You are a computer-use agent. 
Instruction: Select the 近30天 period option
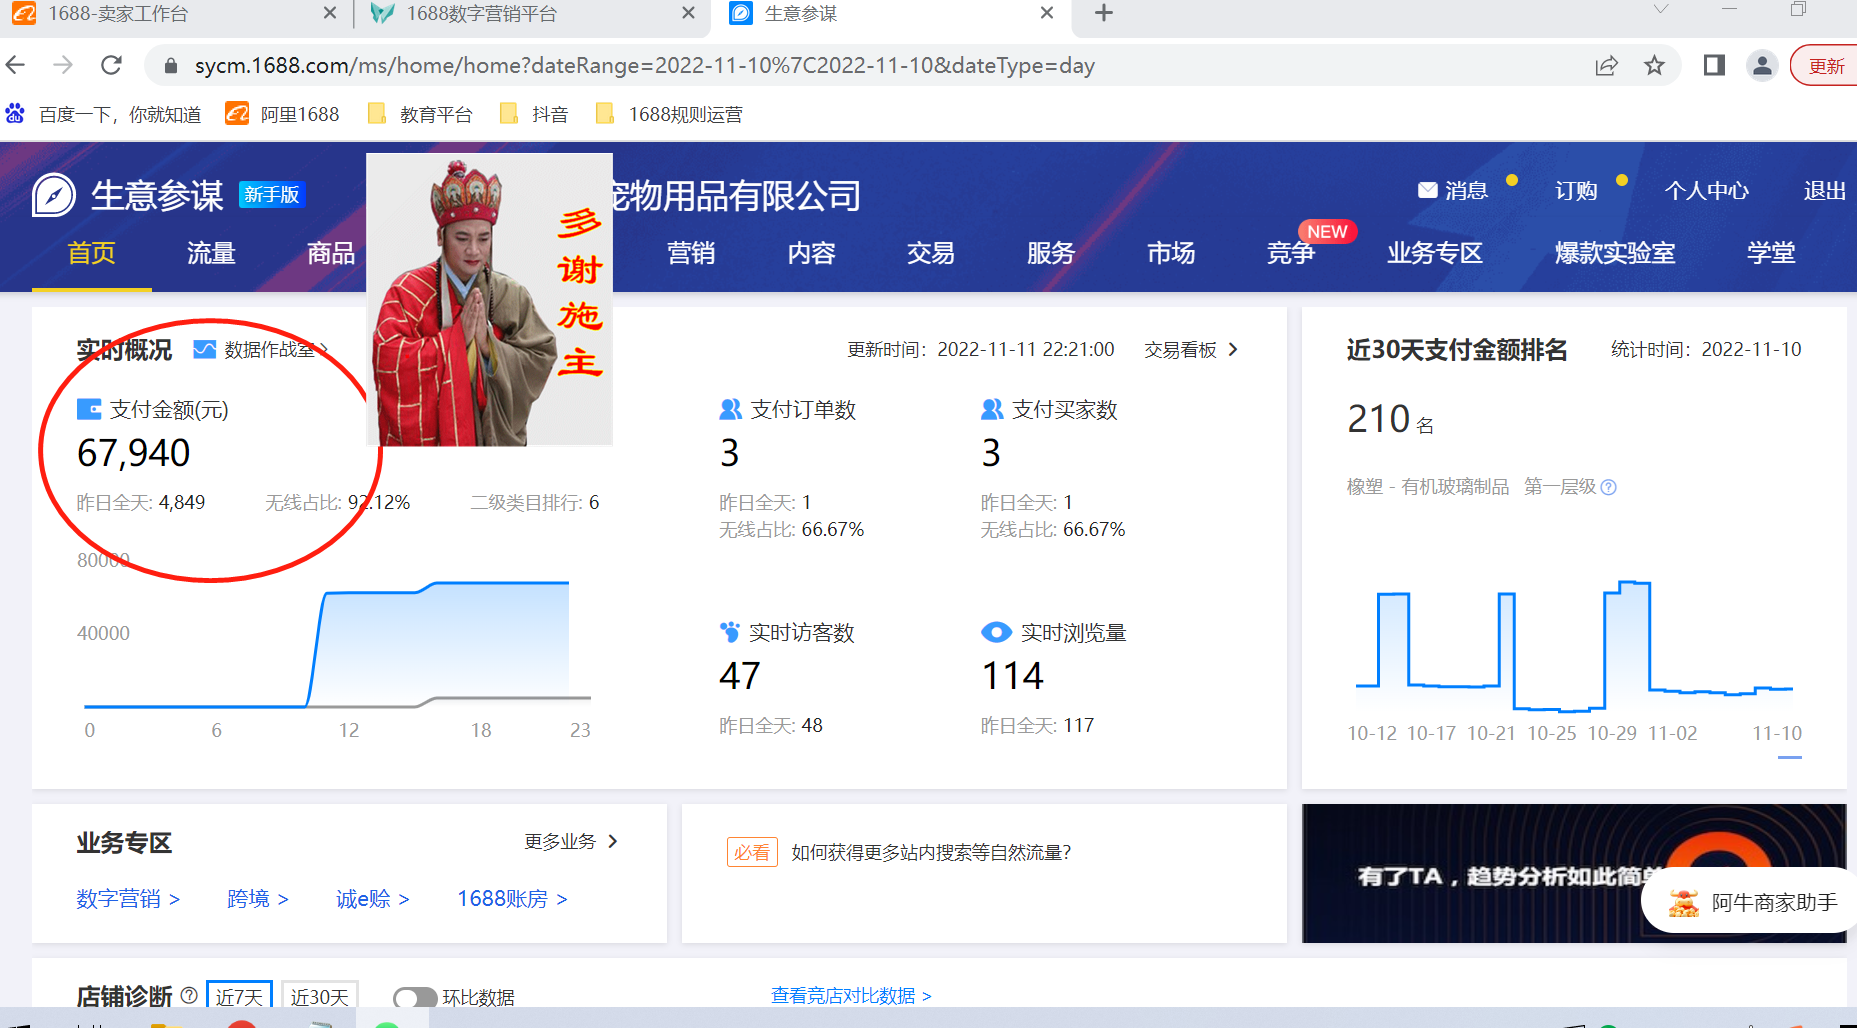[x=320, y=996]
